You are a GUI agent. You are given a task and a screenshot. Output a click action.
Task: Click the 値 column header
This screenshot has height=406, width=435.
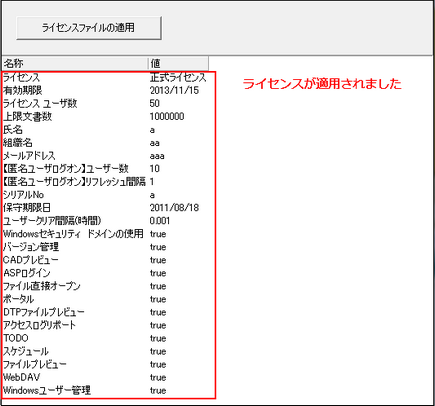tap(178, 63)
